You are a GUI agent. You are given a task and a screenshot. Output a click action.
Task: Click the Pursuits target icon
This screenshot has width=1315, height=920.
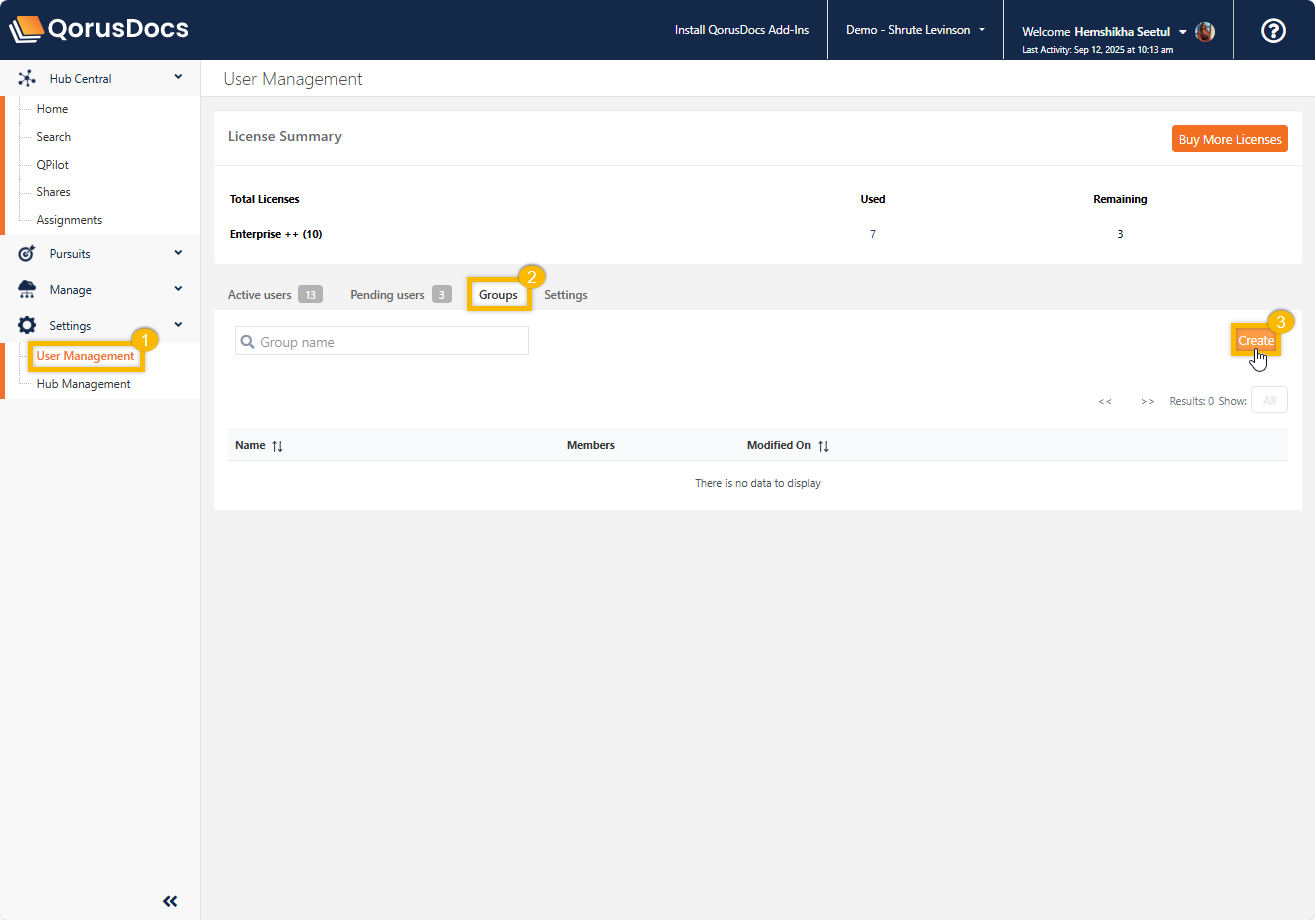(27, 254)
